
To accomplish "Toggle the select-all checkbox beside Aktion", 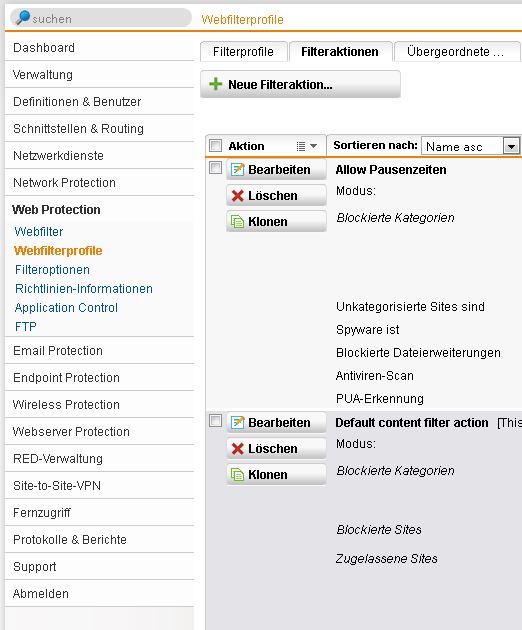I will 216,145.
